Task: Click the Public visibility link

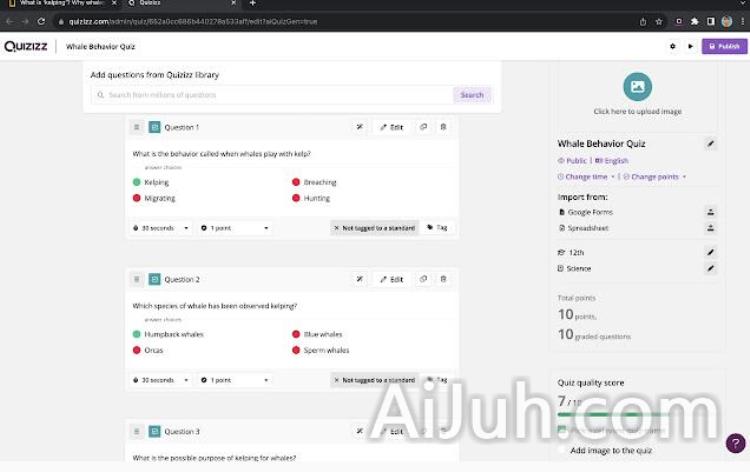Action: click(572, 161)
